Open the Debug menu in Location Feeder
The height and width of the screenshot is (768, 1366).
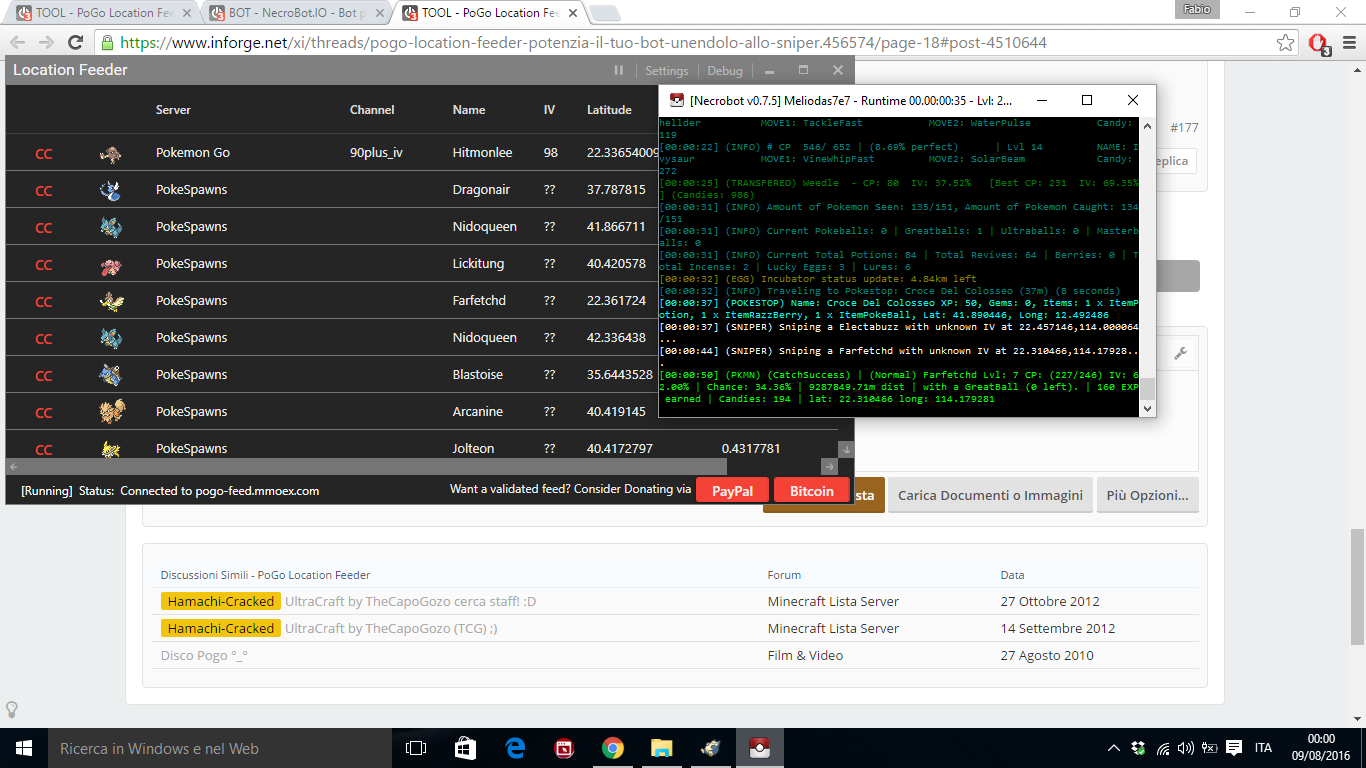(725, 71)
